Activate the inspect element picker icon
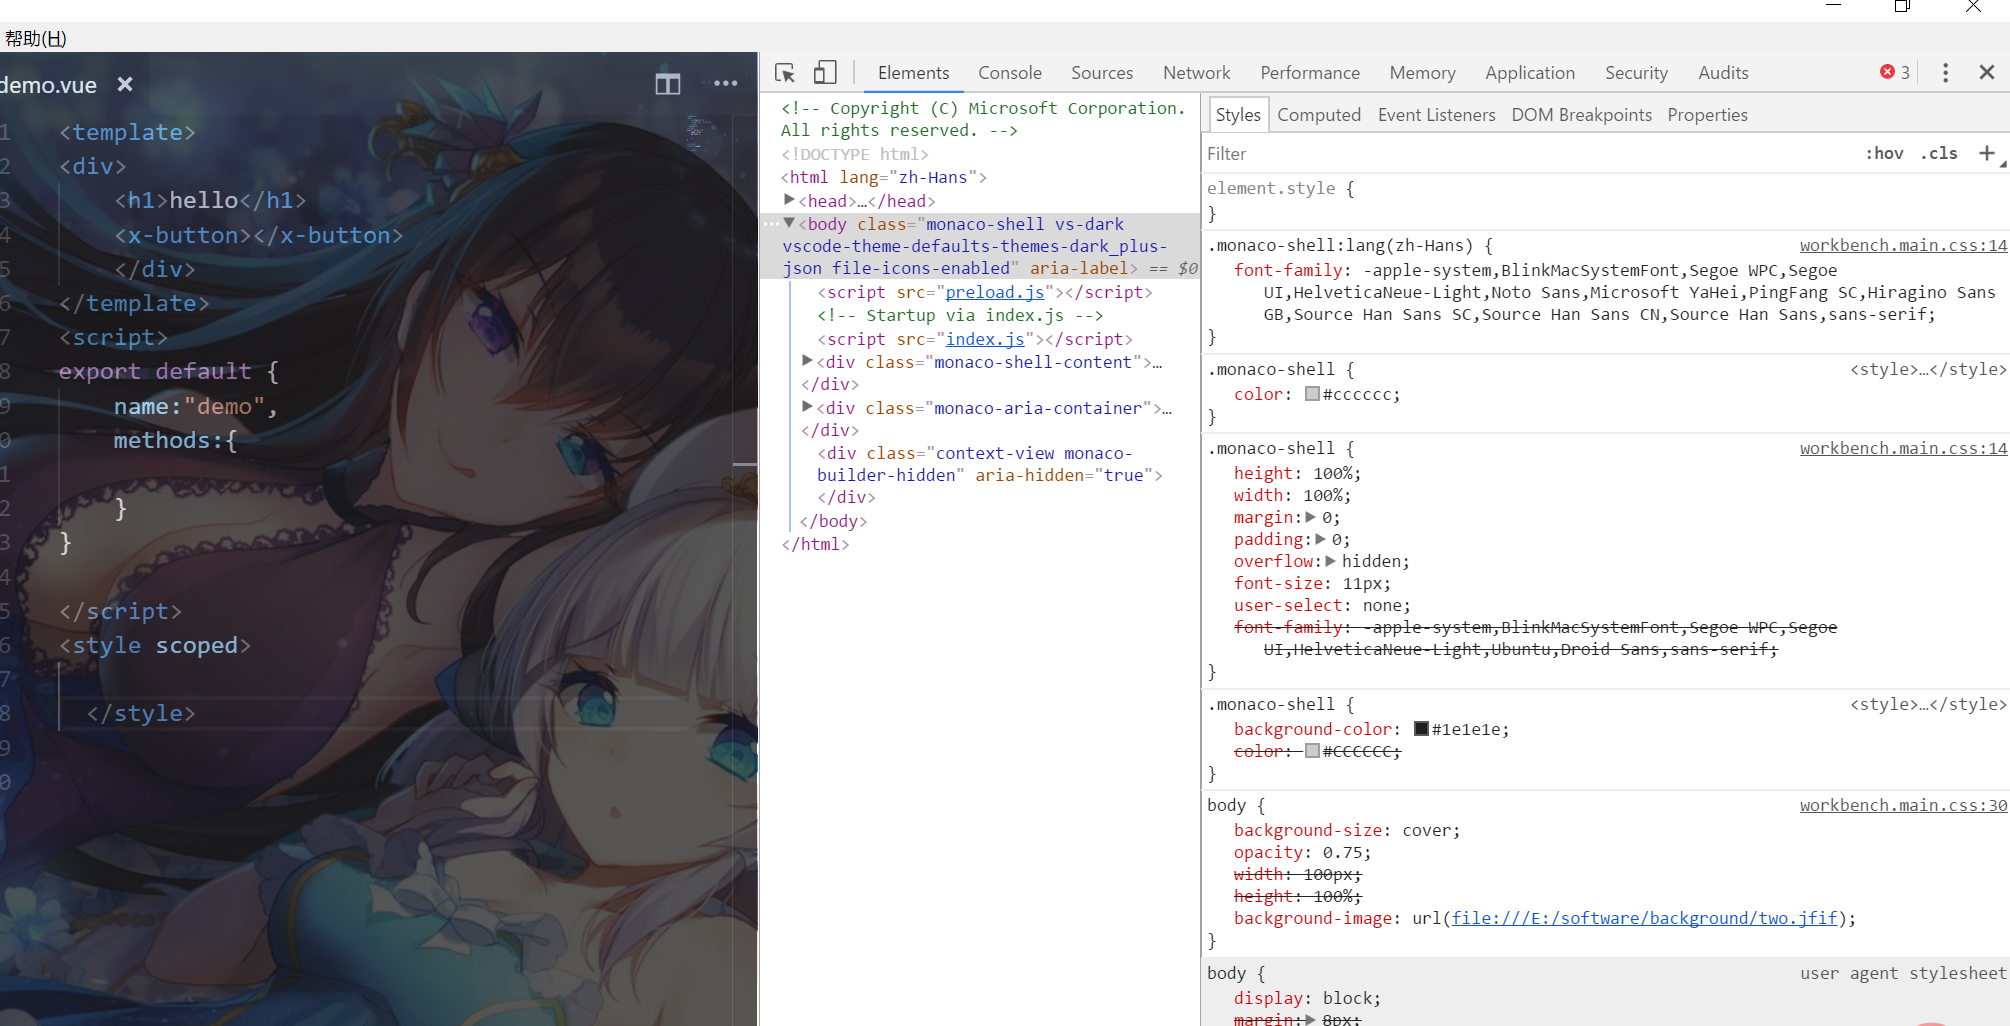2010x1026 pixels. tap(785, 73)
